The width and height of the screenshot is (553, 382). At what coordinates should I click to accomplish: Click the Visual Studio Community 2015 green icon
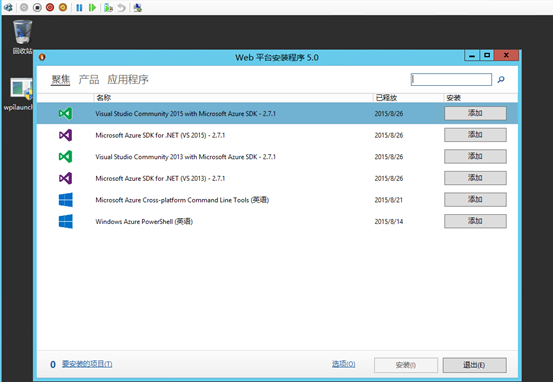click(x=66, y=113)
